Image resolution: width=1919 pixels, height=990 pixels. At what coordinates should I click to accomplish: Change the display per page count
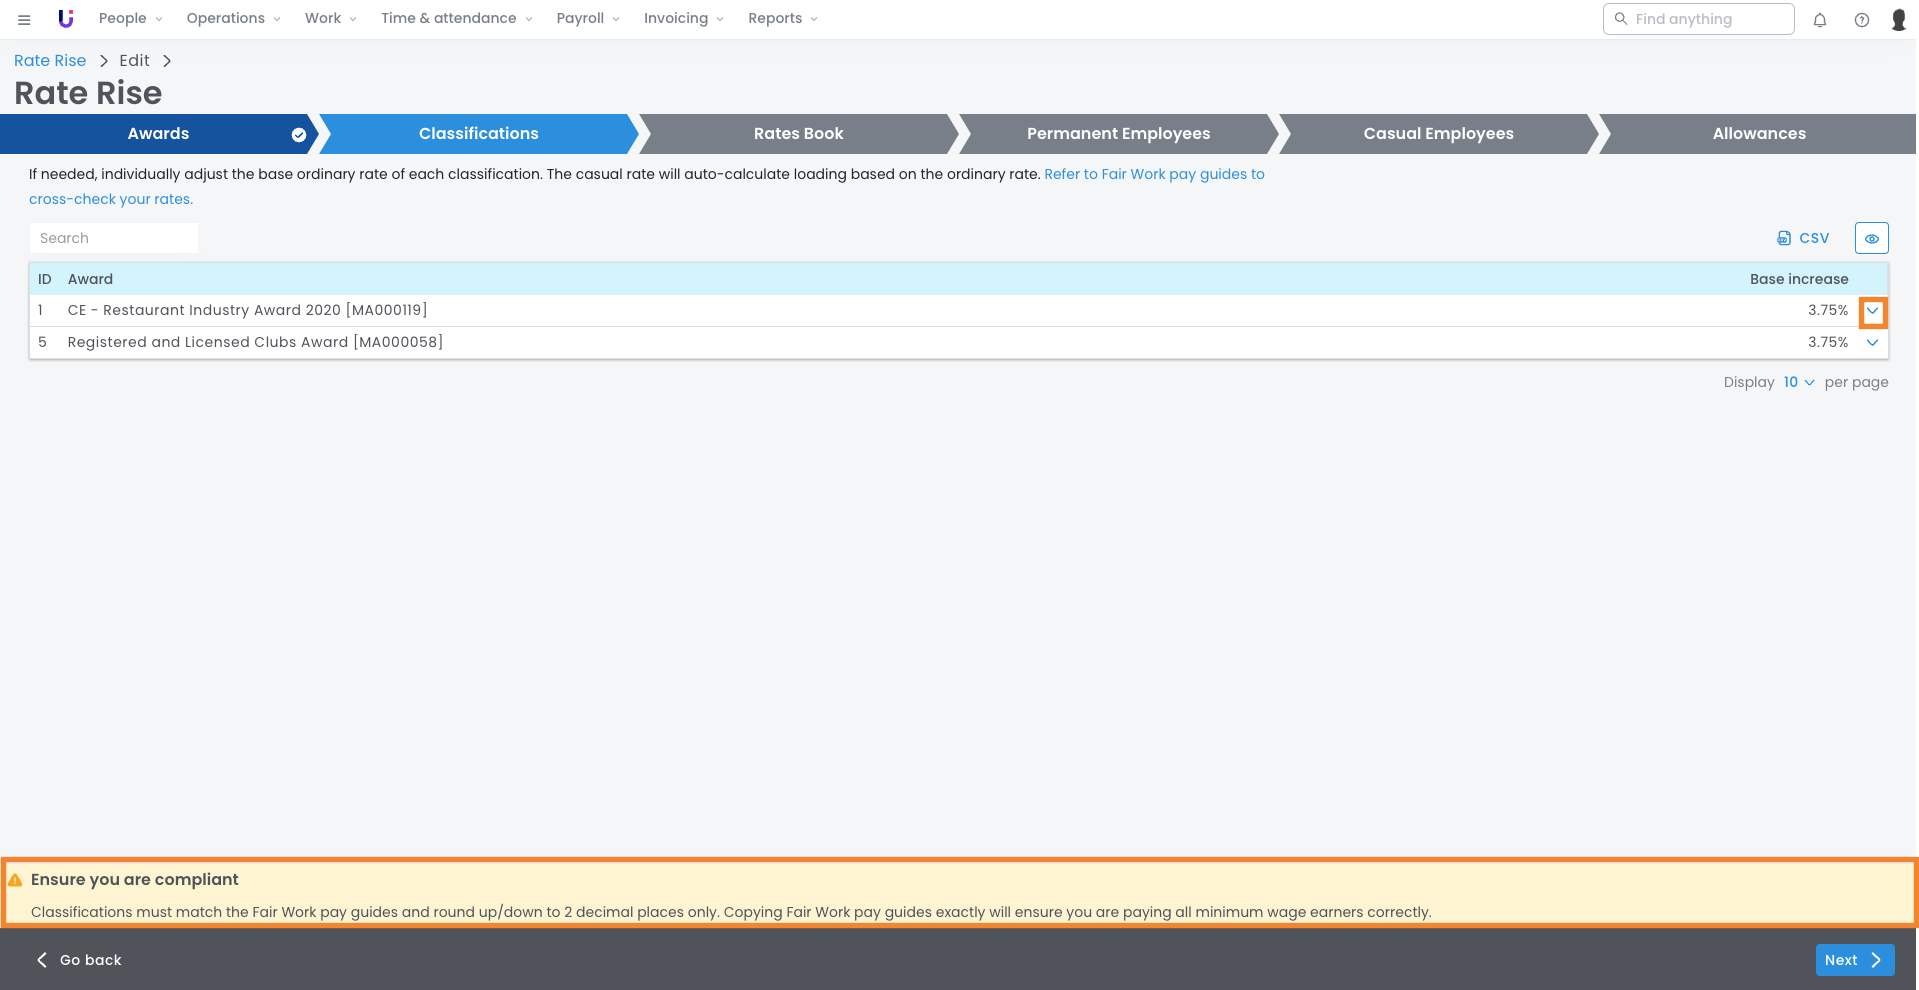(x=1798, y=382)
